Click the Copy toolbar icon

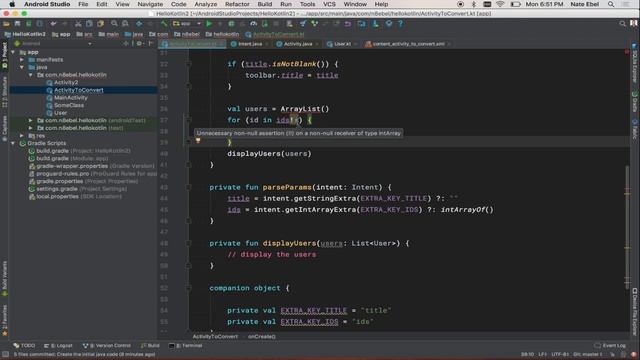click(89, 24)
